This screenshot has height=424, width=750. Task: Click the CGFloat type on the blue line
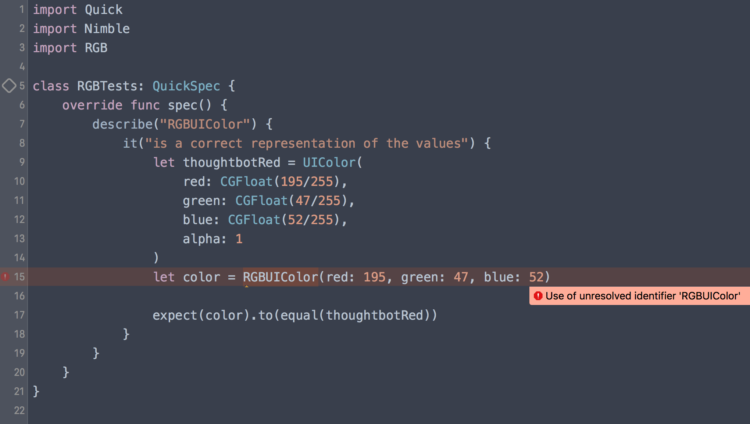click(254, 220)
